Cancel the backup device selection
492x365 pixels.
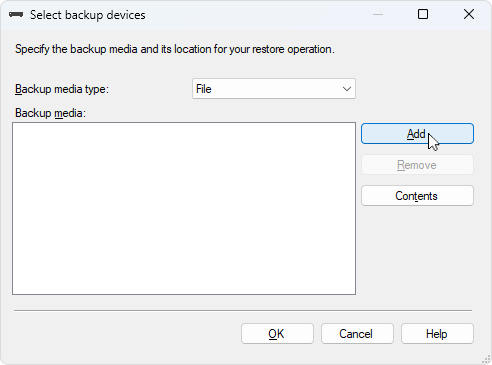357,334
